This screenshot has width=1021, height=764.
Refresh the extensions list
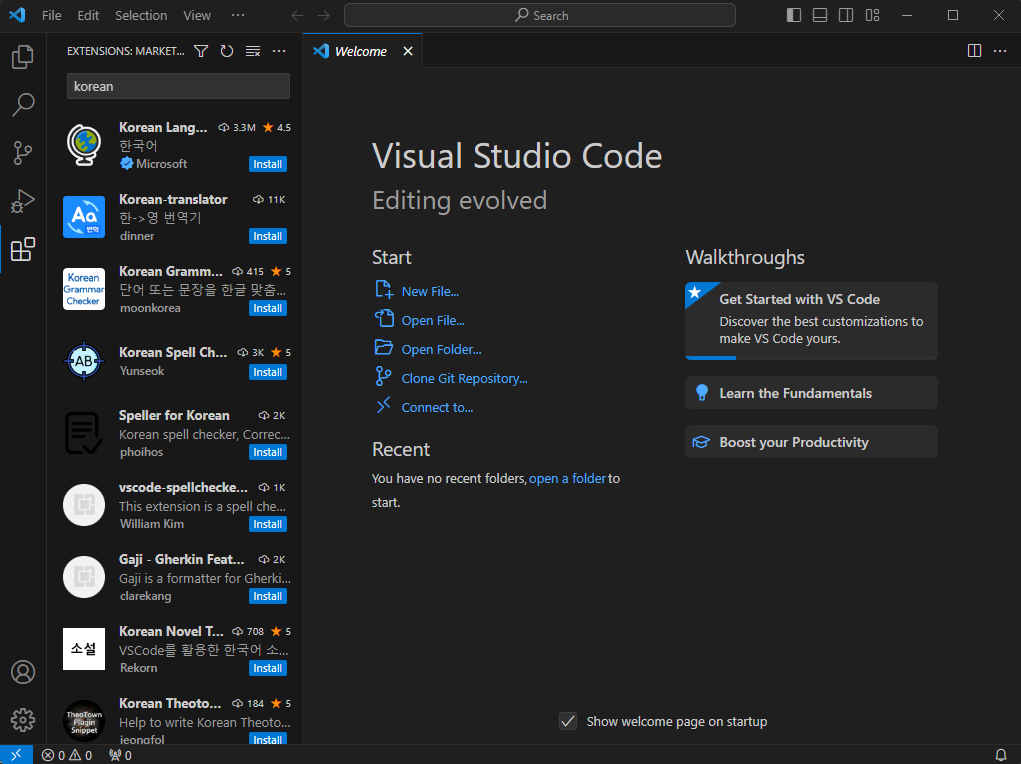[x=227, y=51]
